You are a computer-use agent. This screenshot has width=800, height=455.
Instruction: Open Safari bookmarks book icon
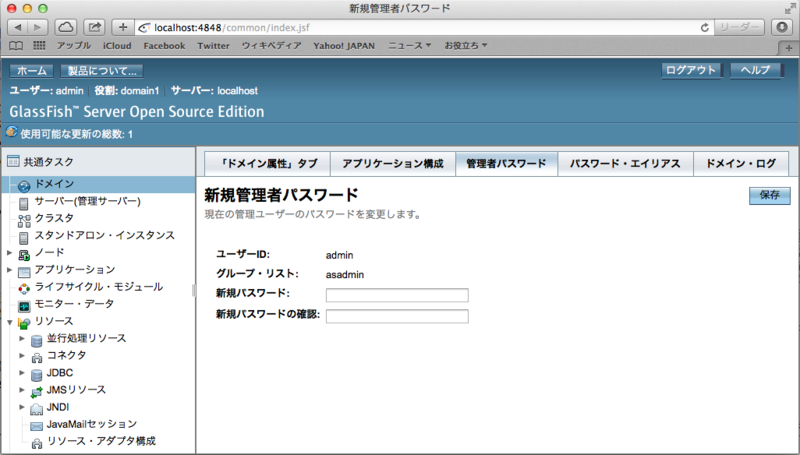coord(16,46)
